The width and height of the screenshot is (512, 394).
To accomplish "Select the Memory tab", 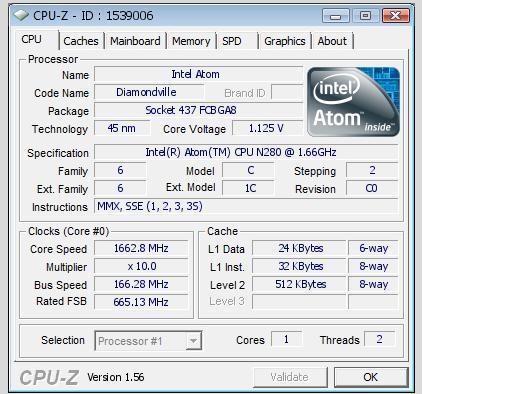I will click(191, 41).
